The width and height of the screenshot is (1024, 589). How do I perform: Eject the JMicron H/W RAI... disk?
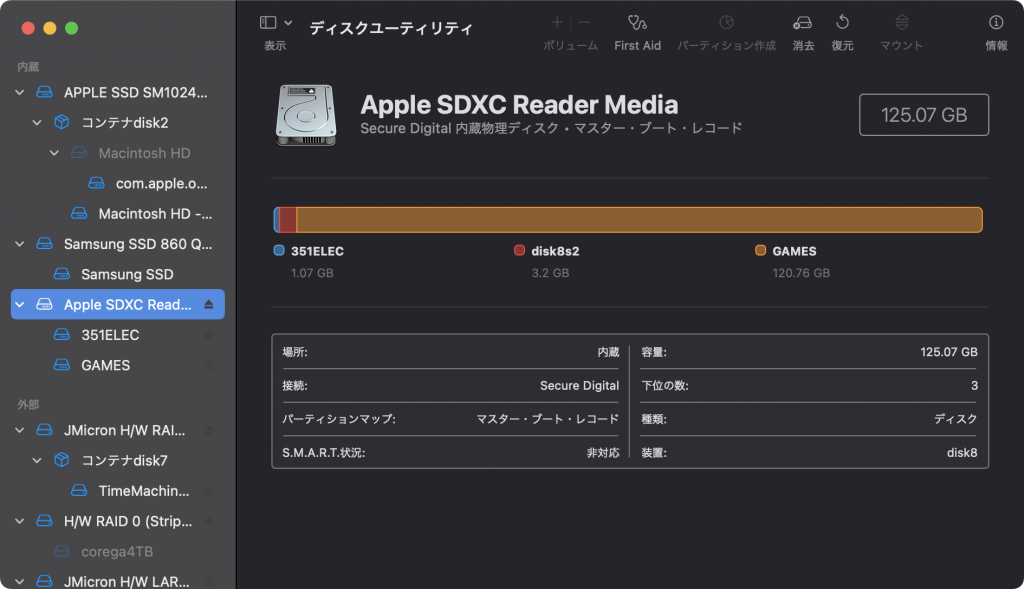(209, 430)
